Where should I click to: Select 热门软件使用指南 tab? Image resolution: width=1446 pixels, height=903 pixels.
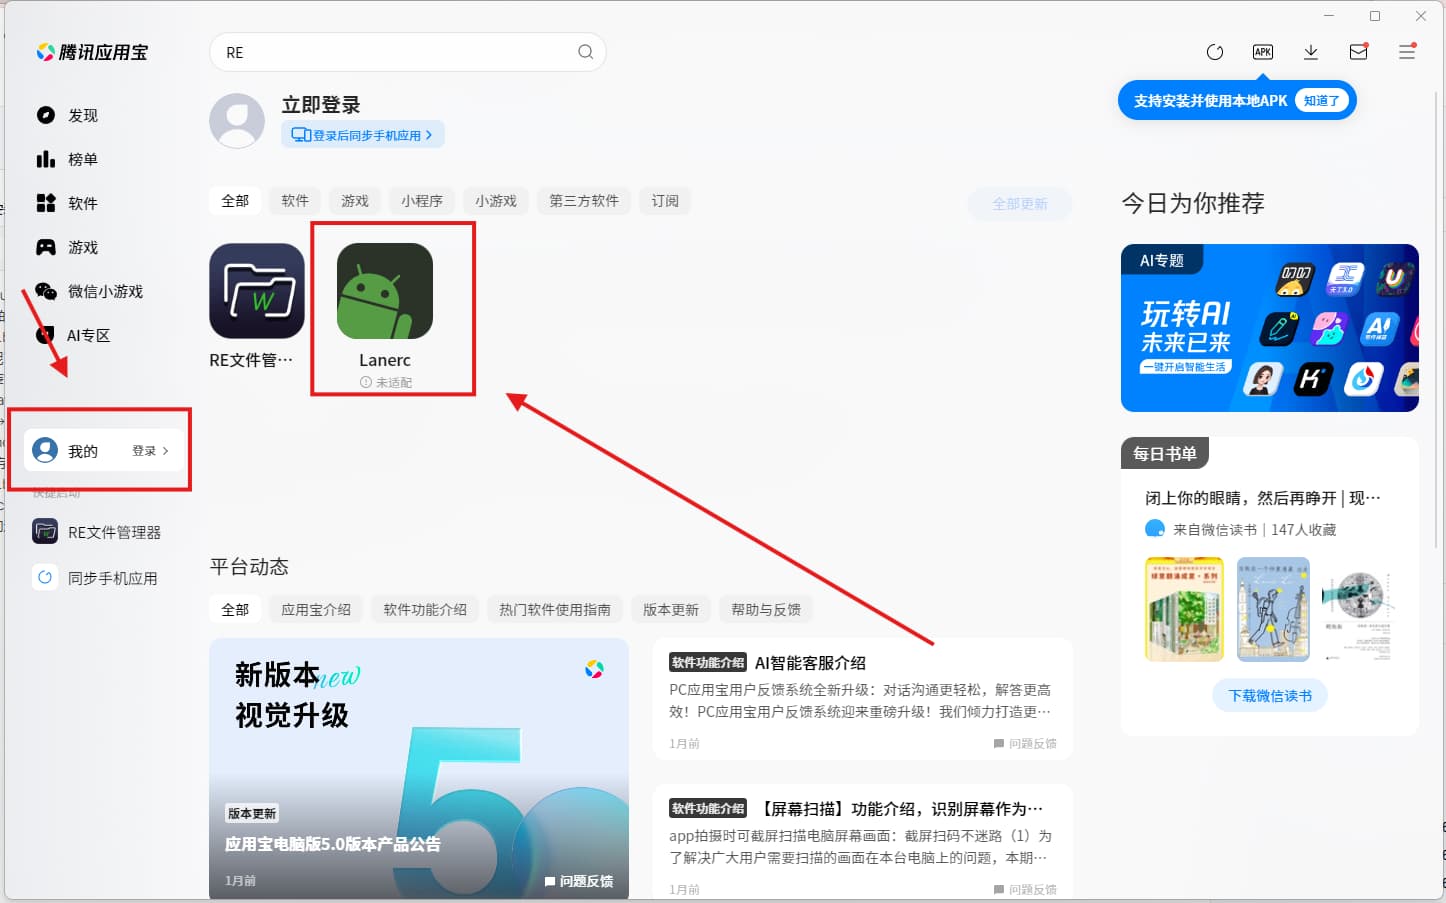tap(555, 610)
